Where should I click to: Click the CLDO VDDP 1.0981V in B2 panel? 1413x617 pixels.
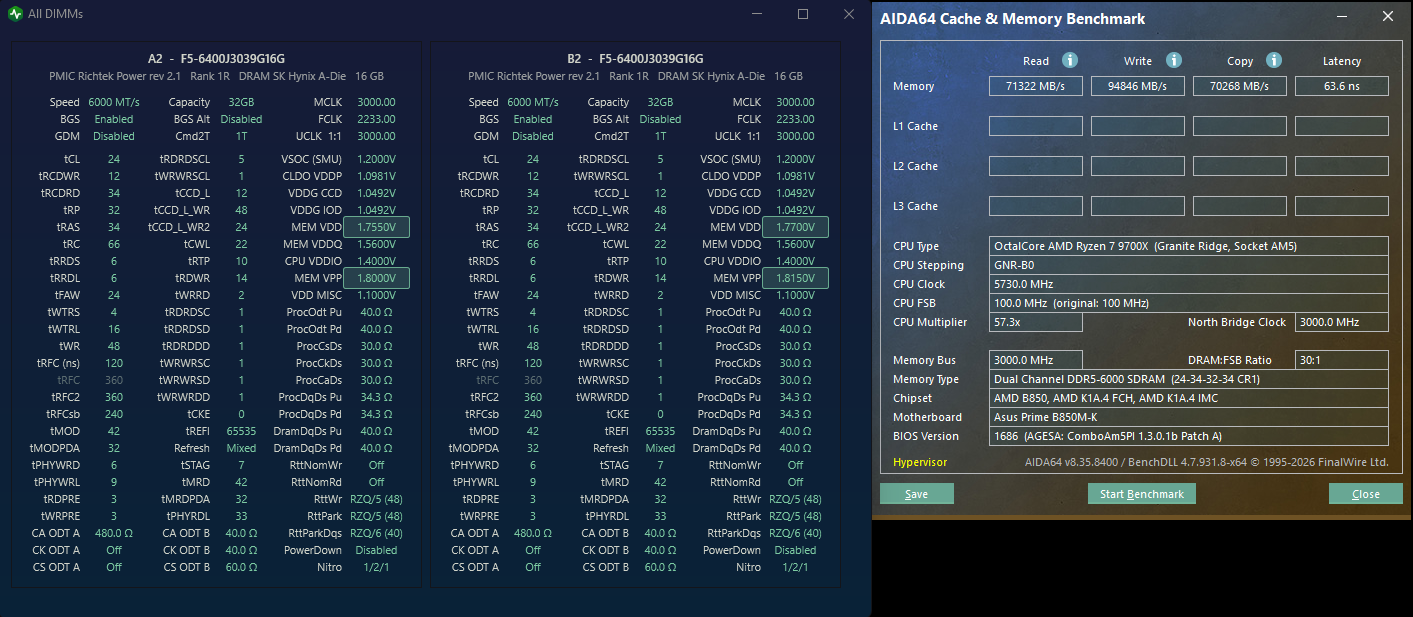click(795, 176)
